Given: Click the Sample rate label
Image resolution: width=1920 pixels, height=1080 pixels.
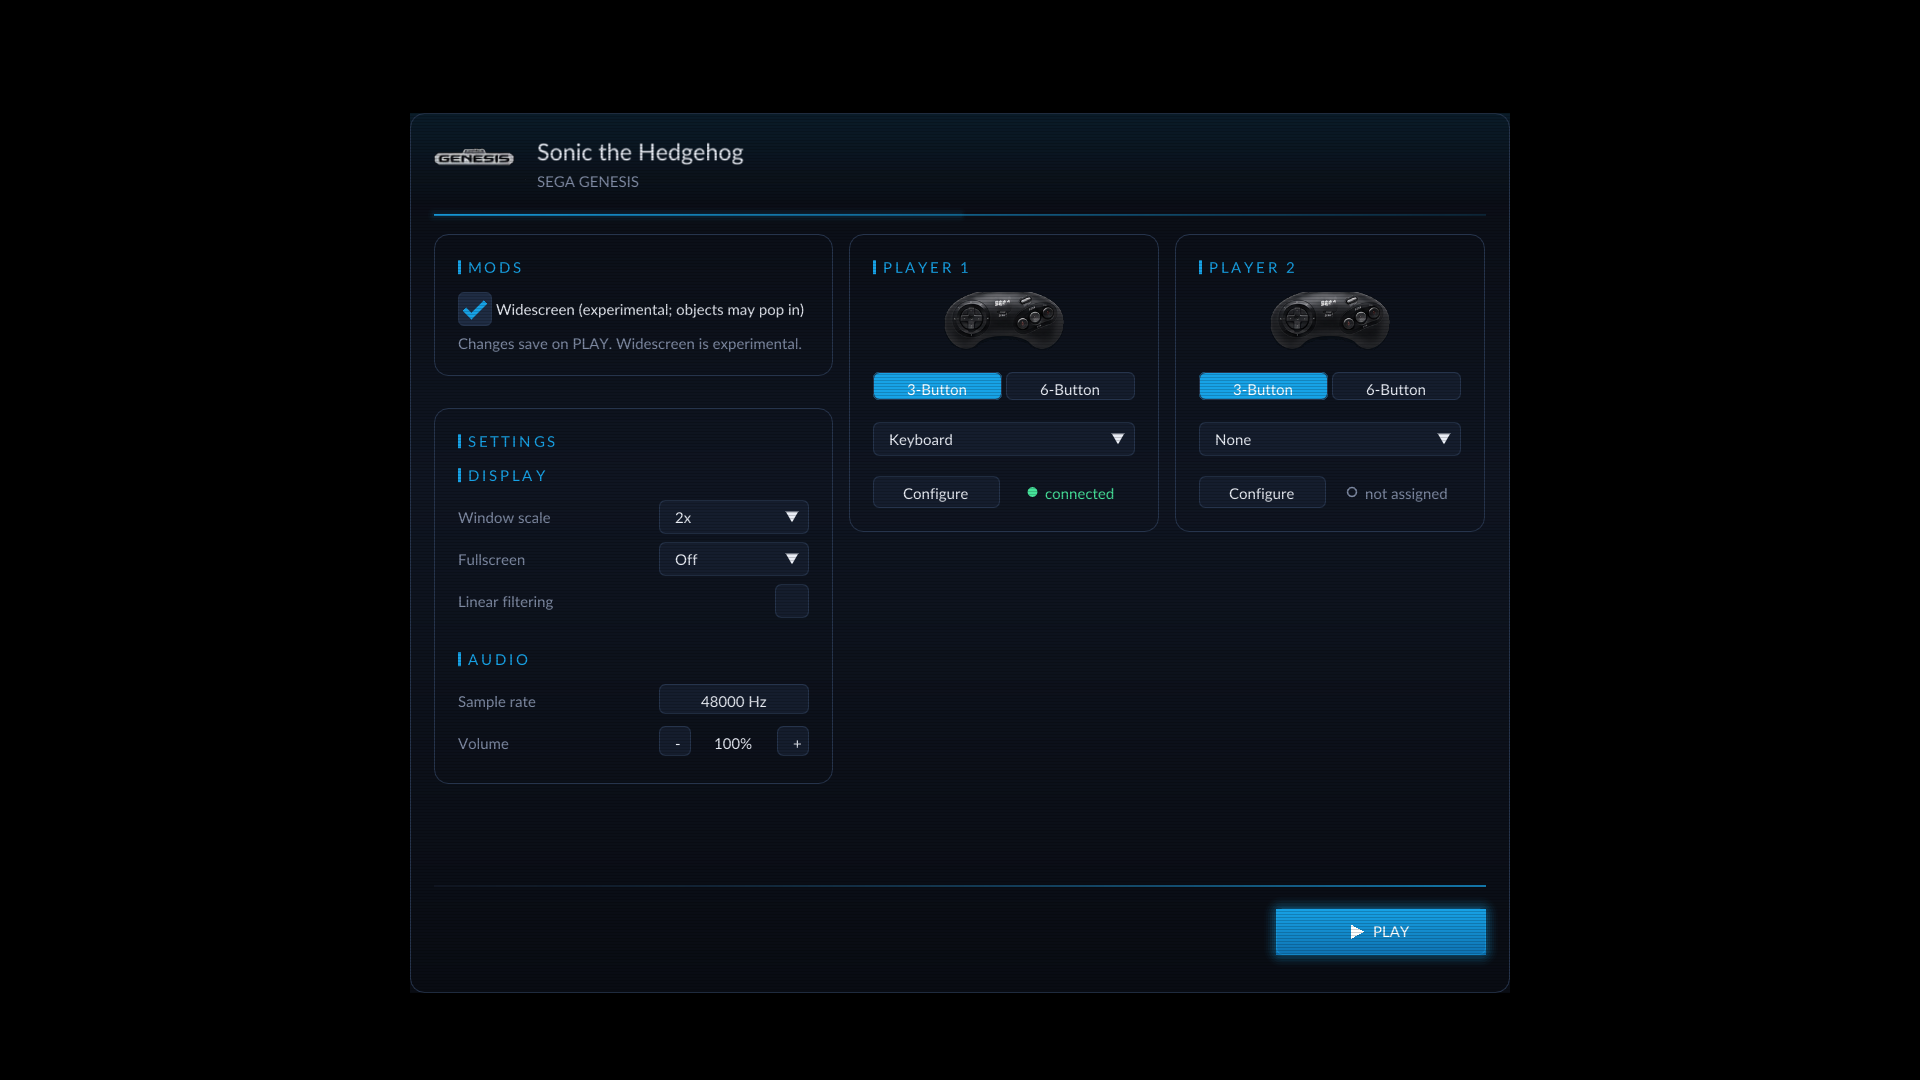Looking at the screenshot, I should click(497, 701).
